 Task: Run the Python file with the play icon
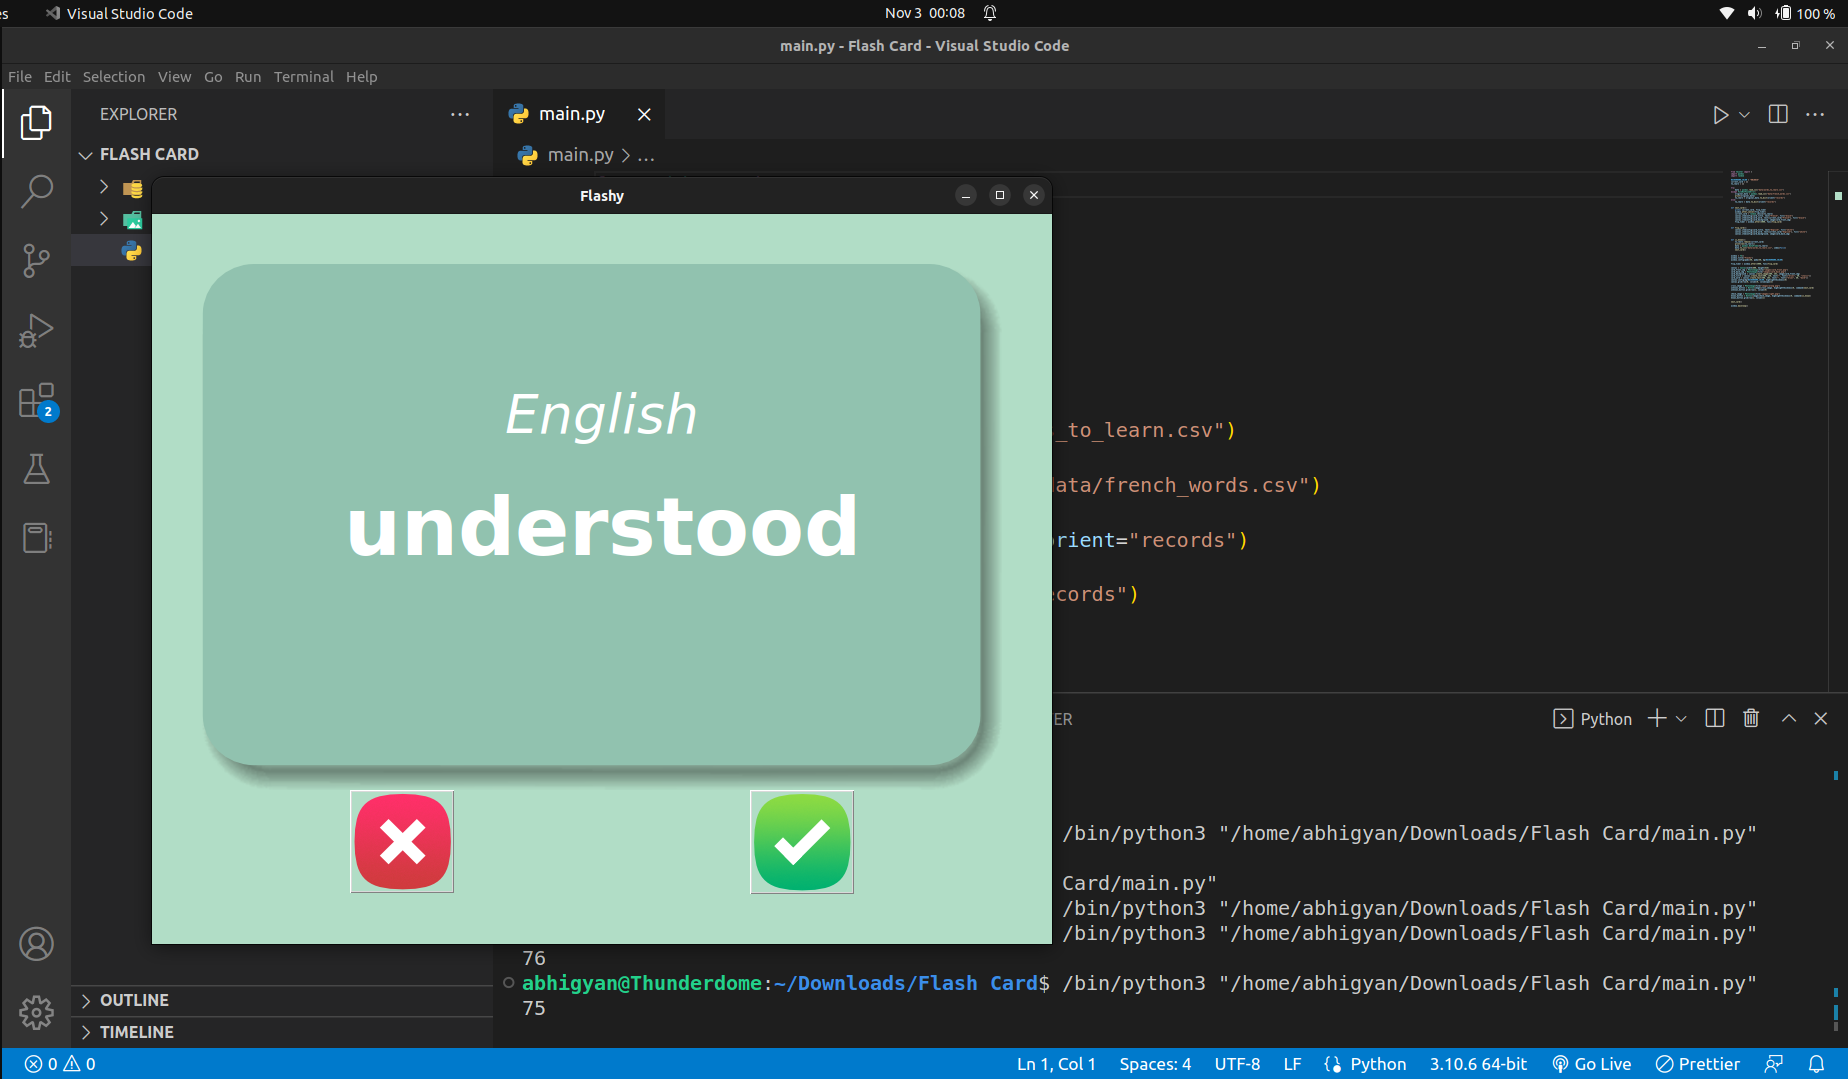[x=1719, y=114]
